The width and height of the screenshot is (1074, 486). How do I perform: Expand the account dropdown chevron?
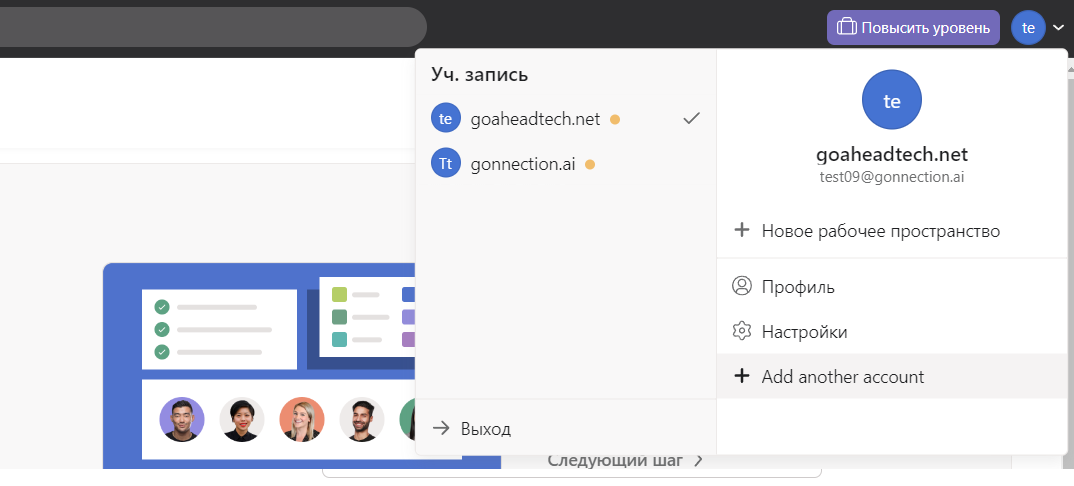(x=1058, y=28)
